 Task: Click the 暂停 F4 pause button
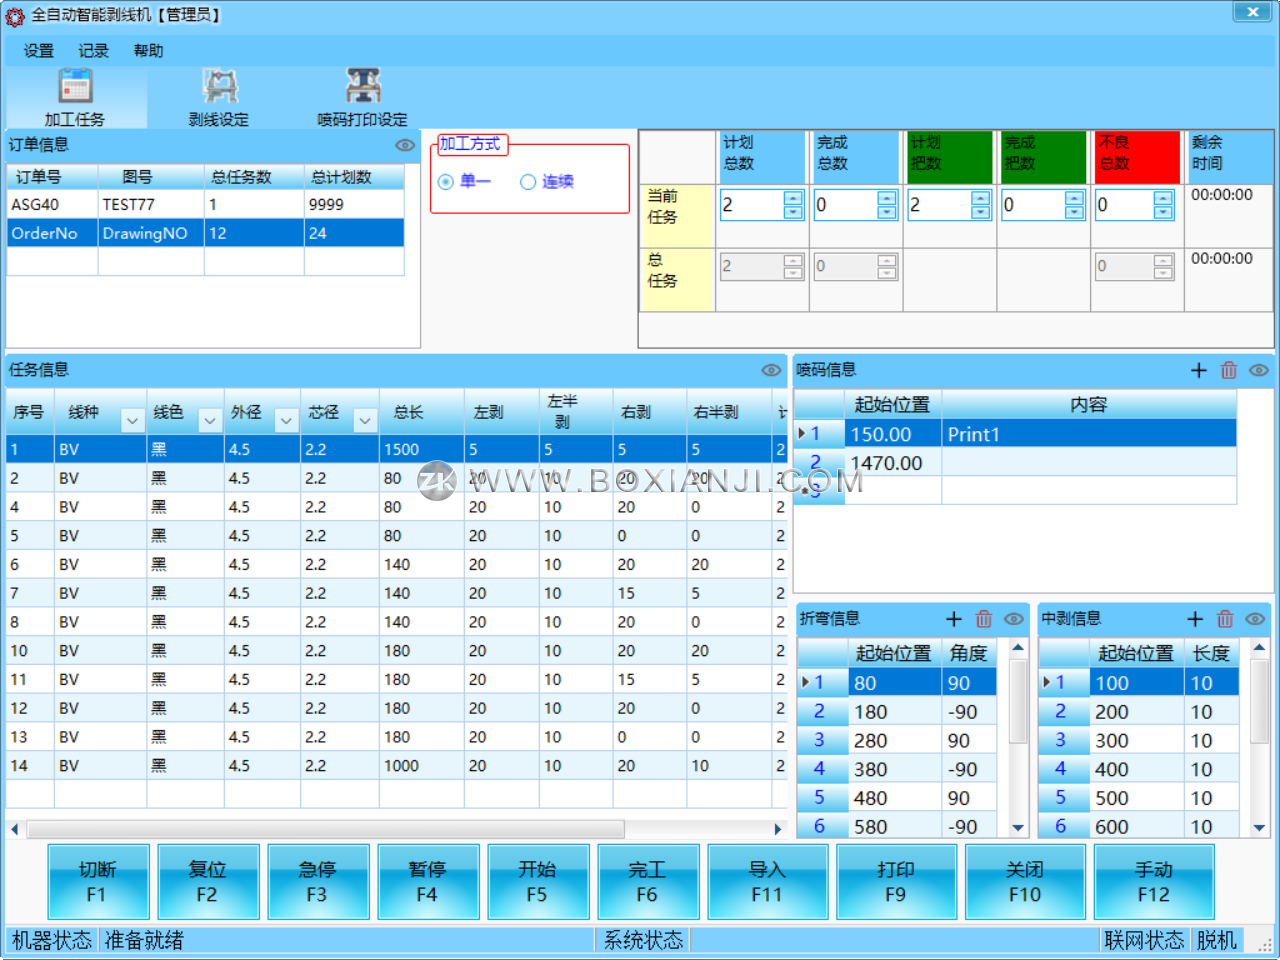(428, 882)
